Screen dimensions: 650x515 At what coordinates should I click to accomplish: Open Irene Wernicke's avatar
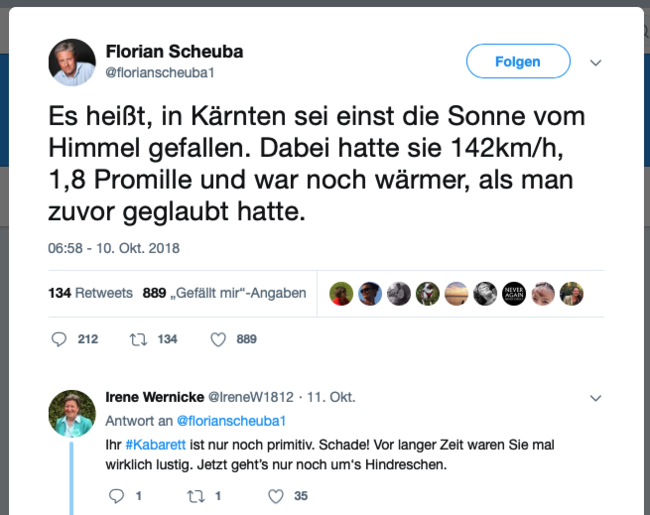(72, 413)
